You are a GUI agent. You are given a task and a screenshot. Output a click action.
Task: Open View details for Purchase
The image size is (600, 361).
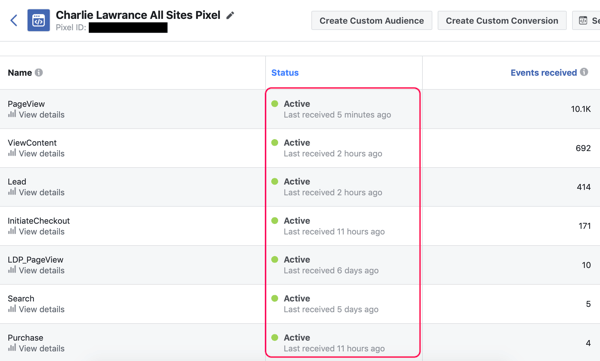(42, 348)
